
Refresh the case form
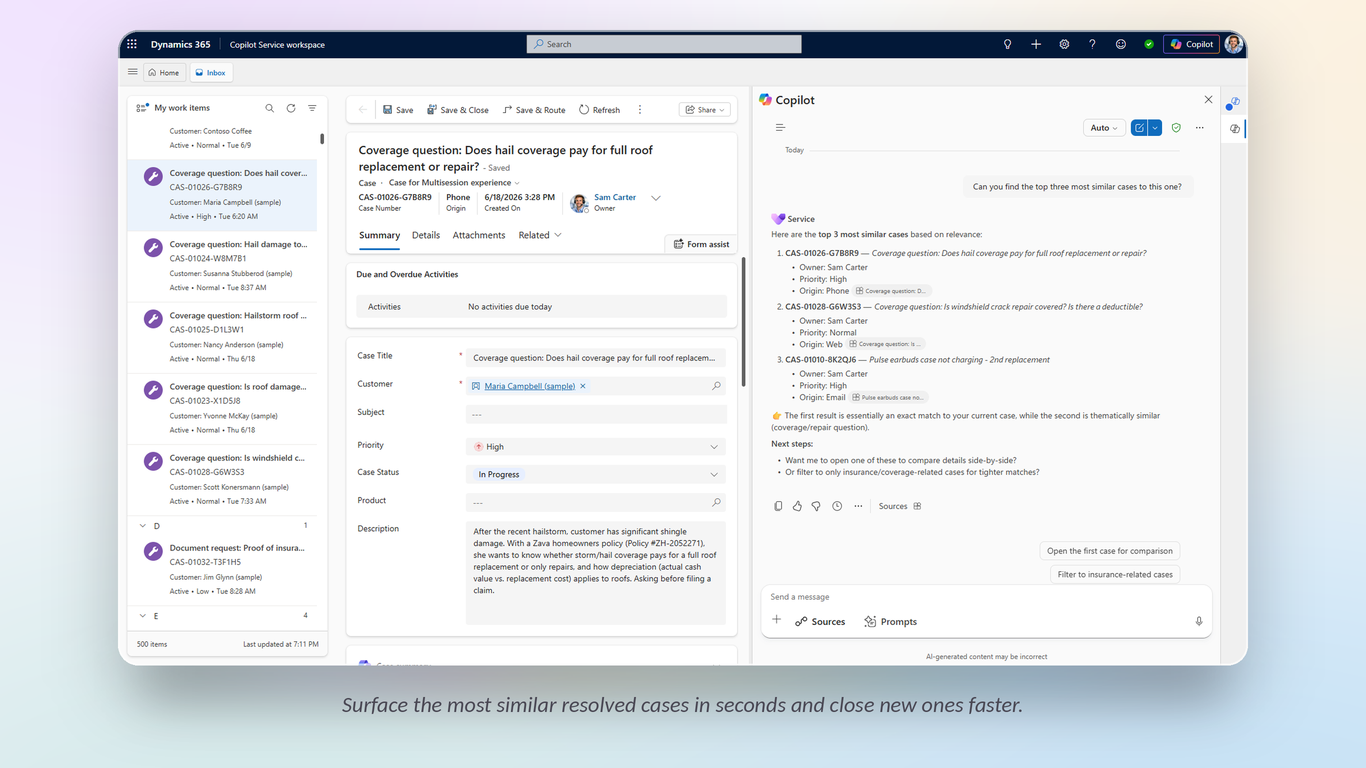(x=599, y=110)
